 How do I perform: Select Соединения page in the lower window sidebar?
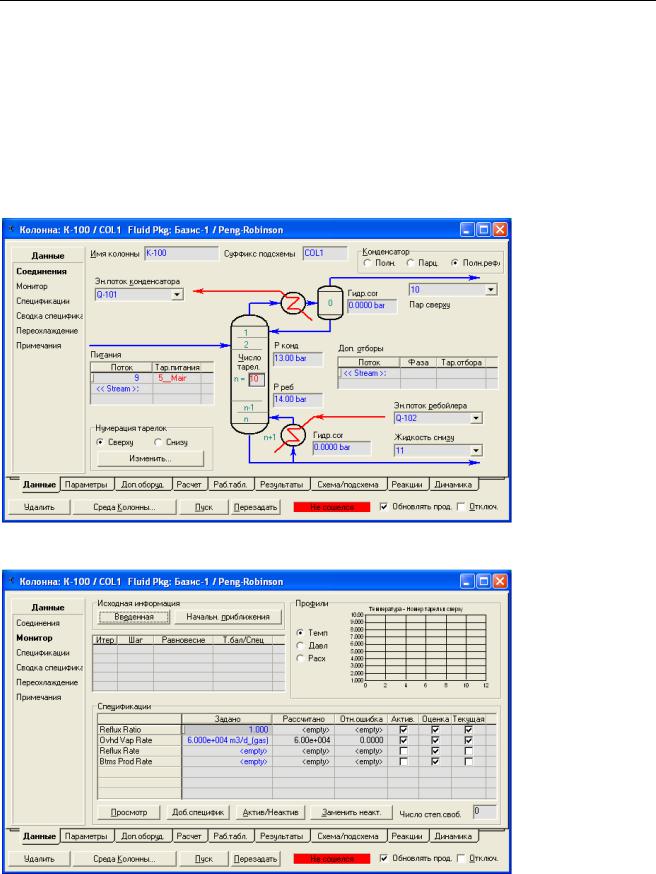[x=38, y=623]
